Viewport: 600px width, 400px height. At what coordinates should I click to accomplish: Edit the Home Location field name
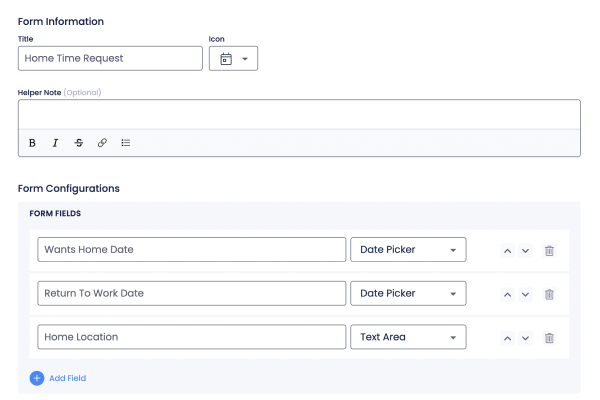191,338
